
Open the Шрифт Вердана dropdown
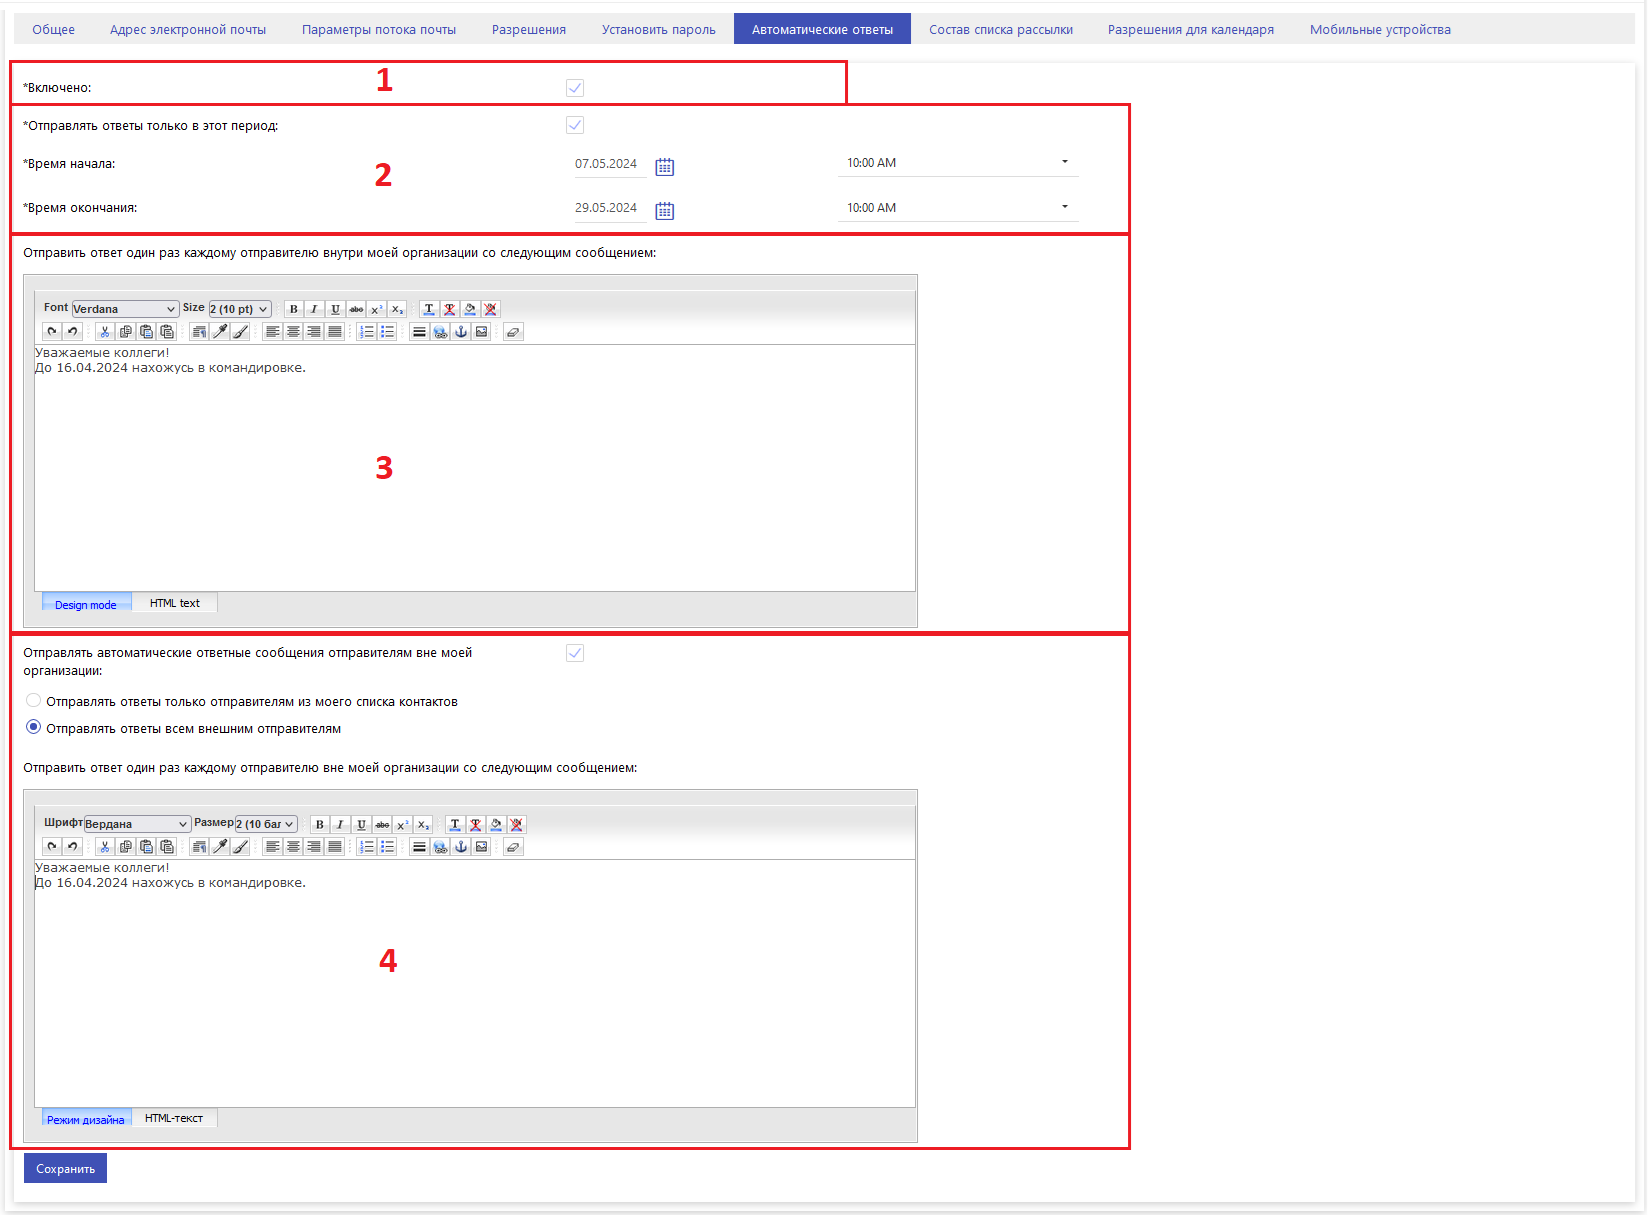[137, 824]
